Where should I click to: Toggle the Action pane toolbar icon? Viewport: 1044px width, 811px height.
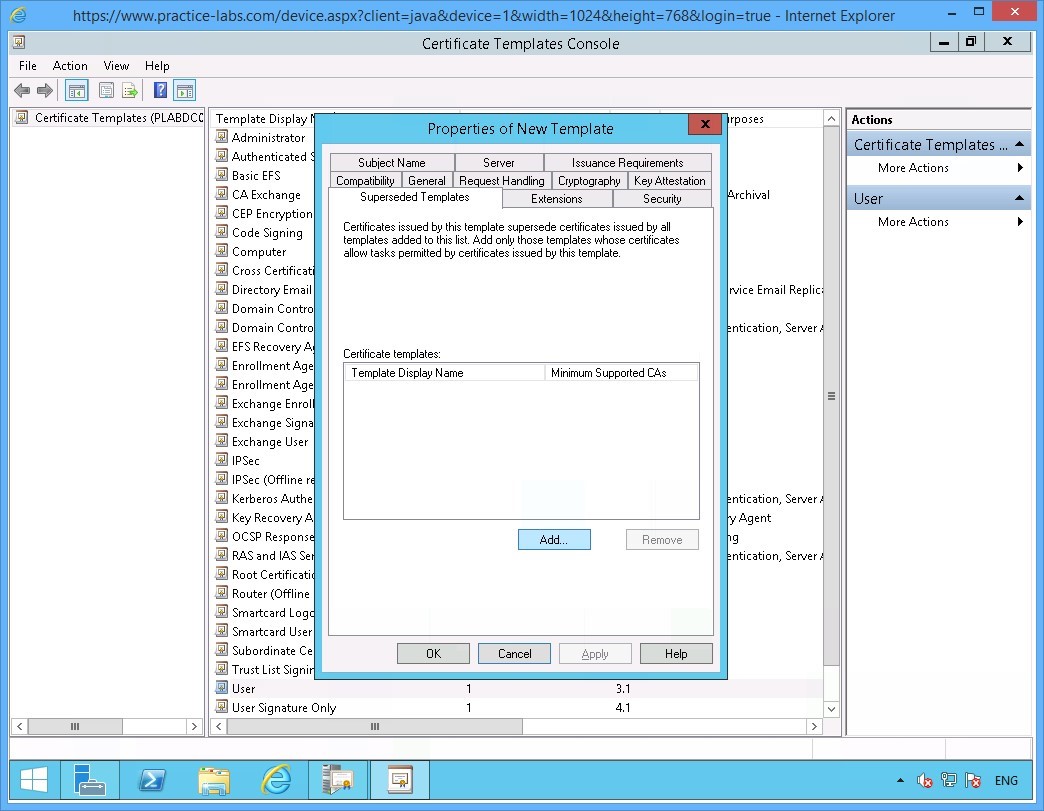[185, 90]
